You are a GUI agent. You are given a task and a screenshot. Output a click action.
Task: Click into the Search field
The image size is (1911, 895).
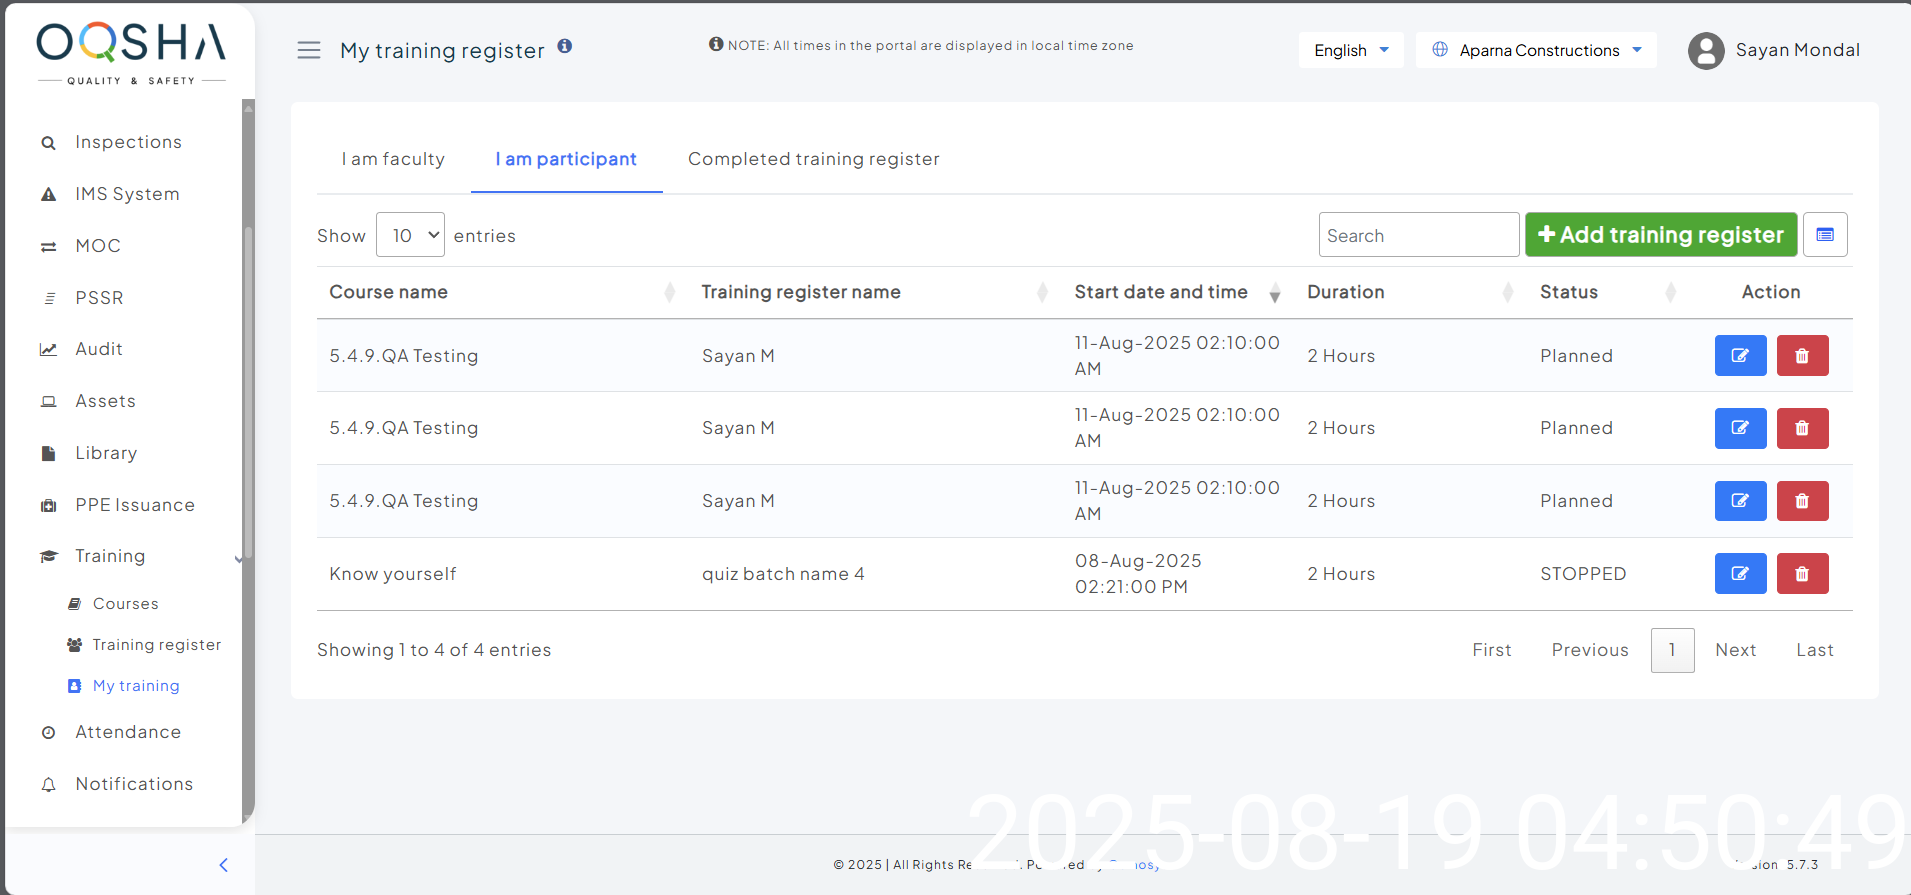[1418, 235]
